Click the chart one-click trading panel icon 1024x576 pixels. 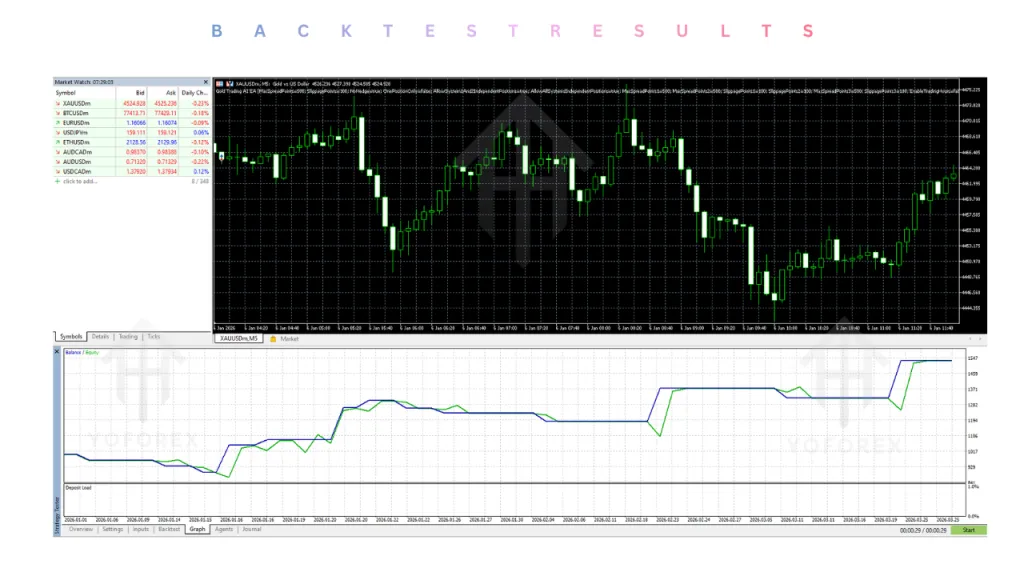(220, 84)
